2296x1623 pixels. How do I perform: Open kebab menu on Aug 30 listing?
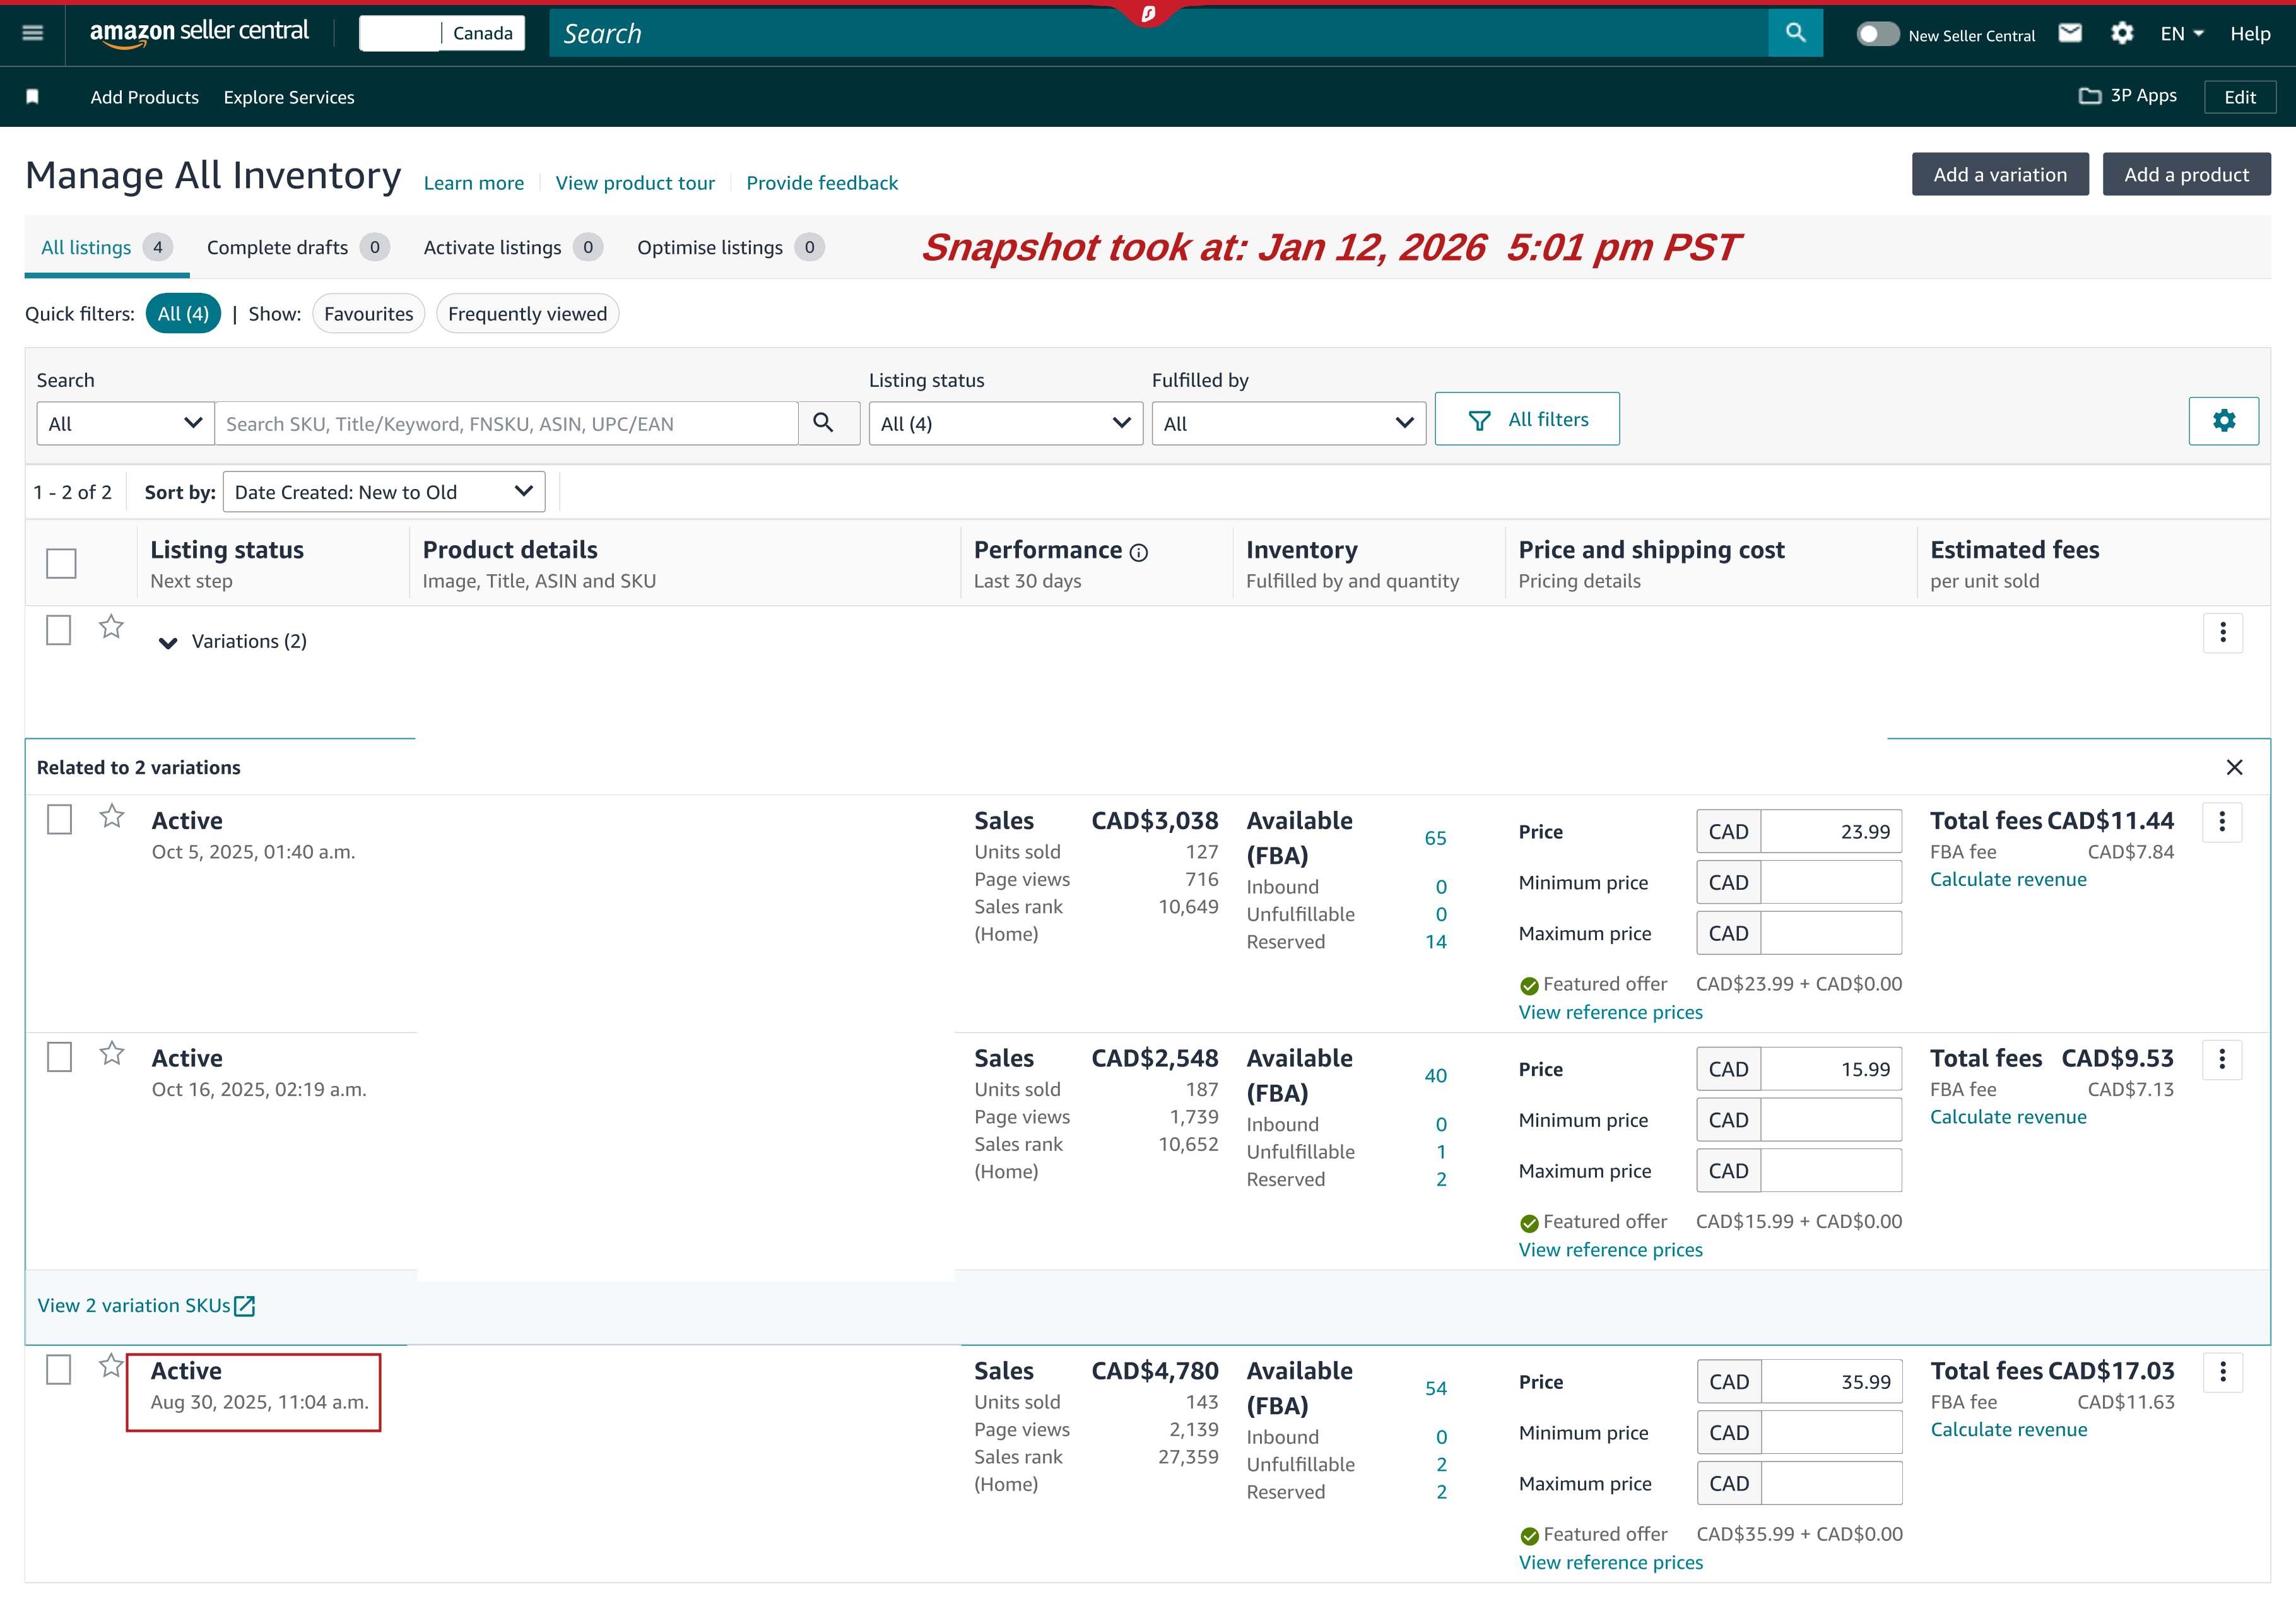[x=2222, y=1373]
